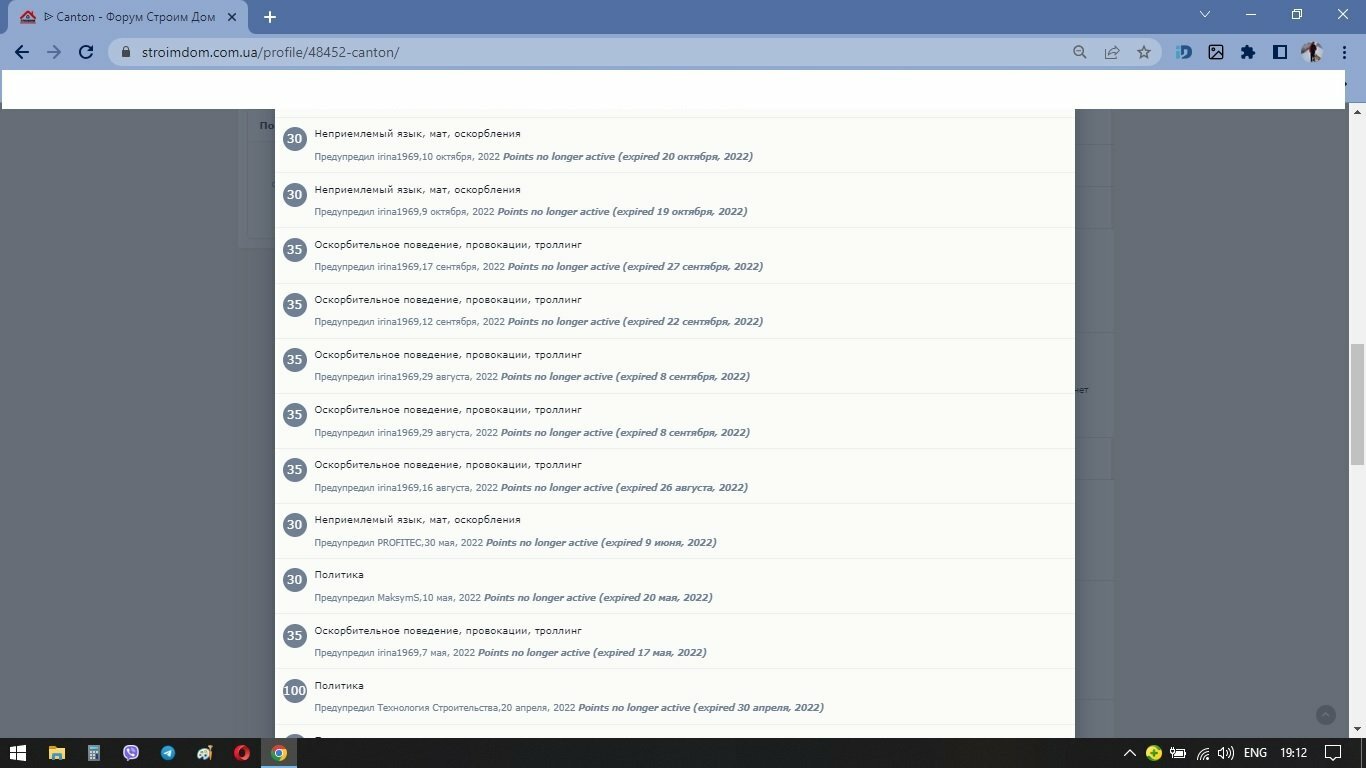
Task: Open Viber from the taskbar
Action: 131,753
